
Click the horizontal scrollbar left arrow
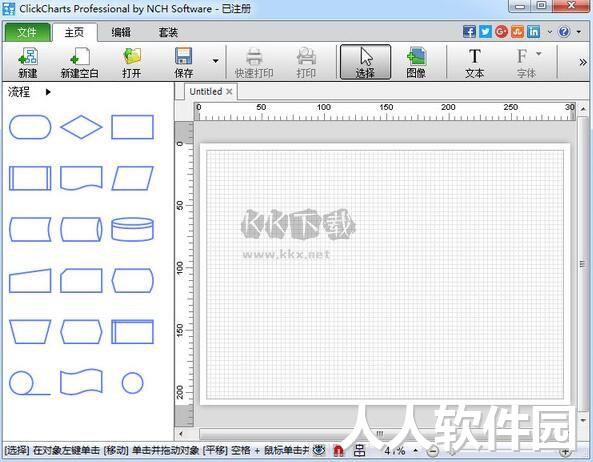click(x=181, y=434)
